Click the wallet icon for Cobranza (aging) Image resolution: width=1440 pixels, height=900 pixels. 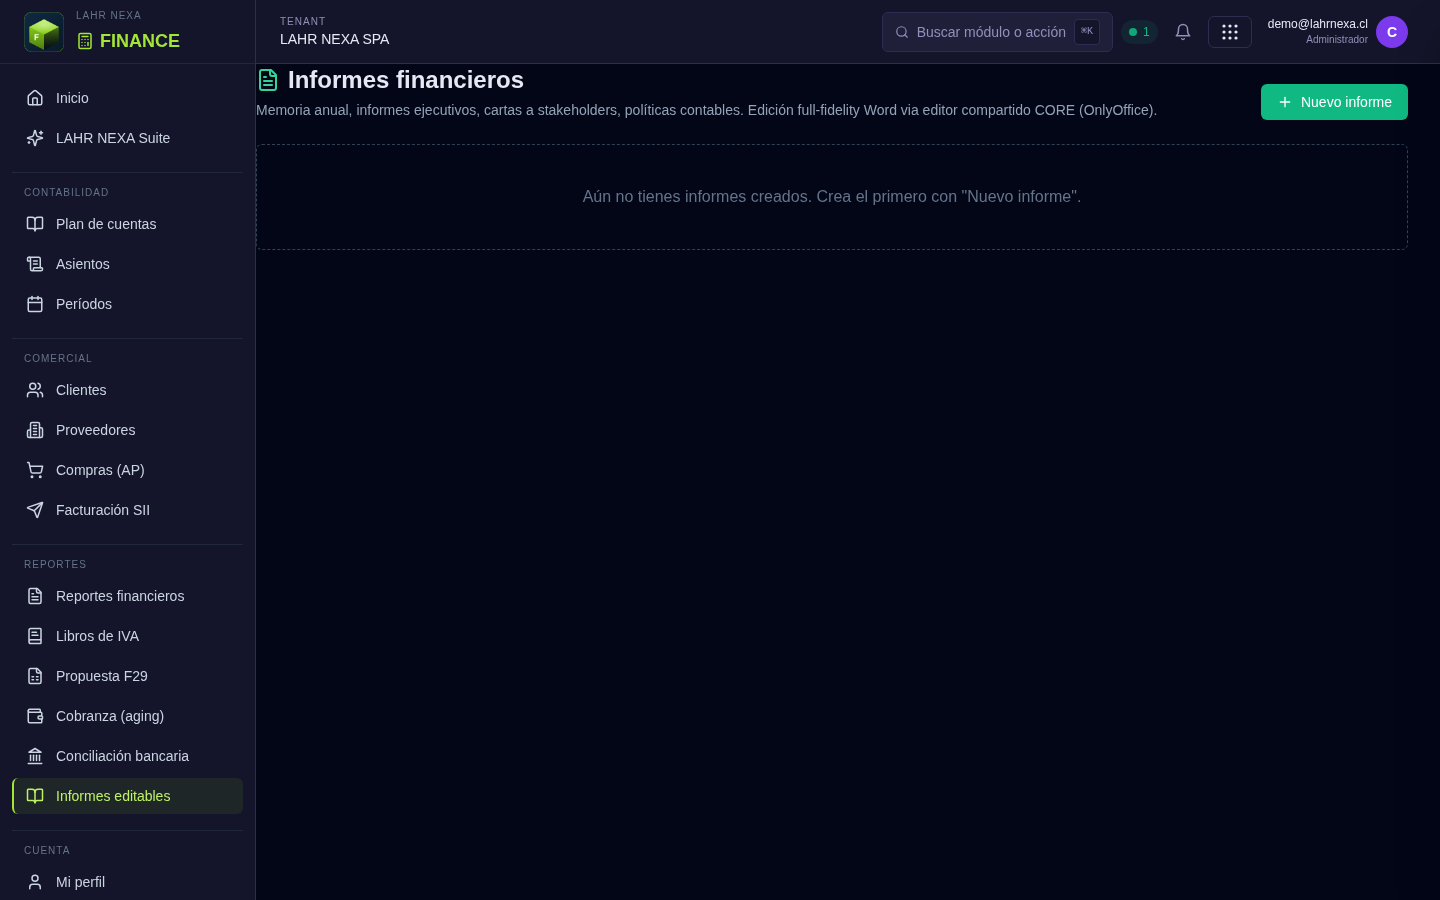(x=35, y=716)
